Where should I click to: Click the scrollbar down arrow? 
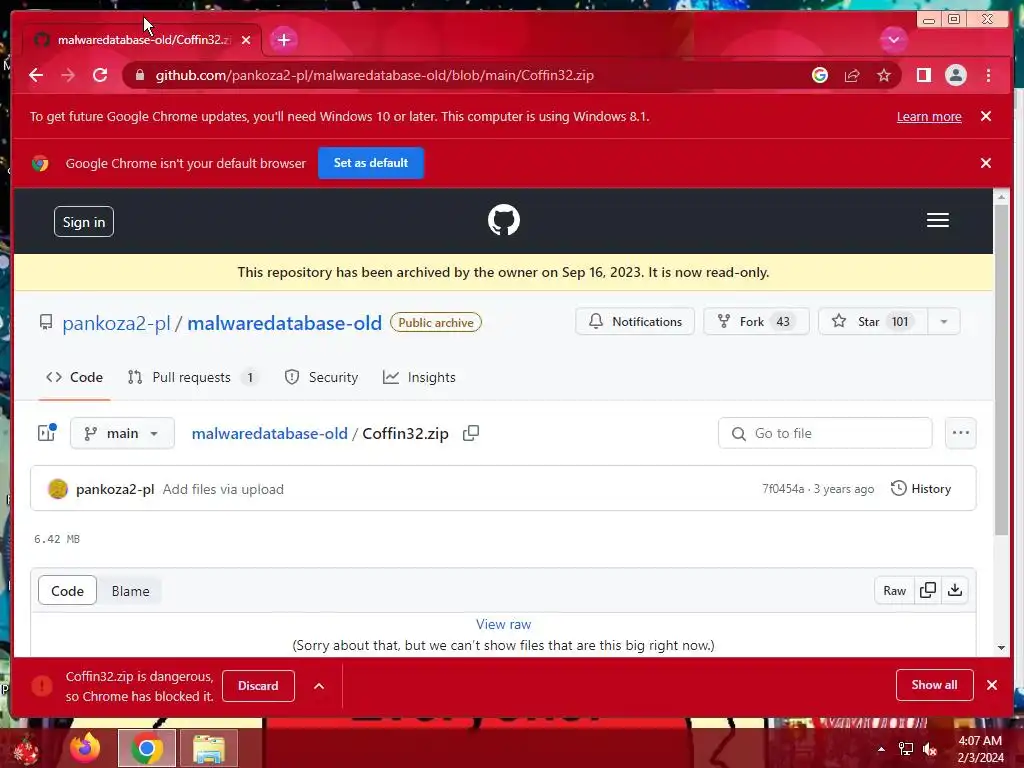click(1001, 648)
